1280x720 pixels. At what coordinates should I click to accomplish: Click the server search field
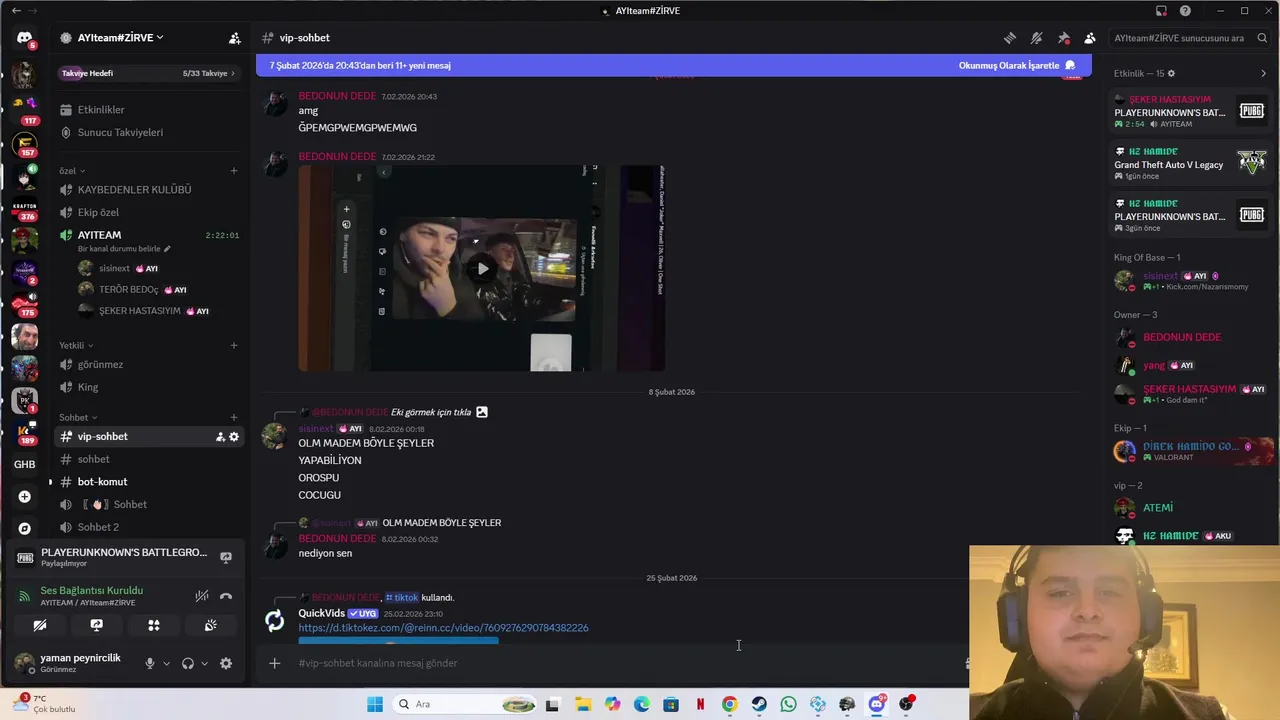(x=1190, y=38)
